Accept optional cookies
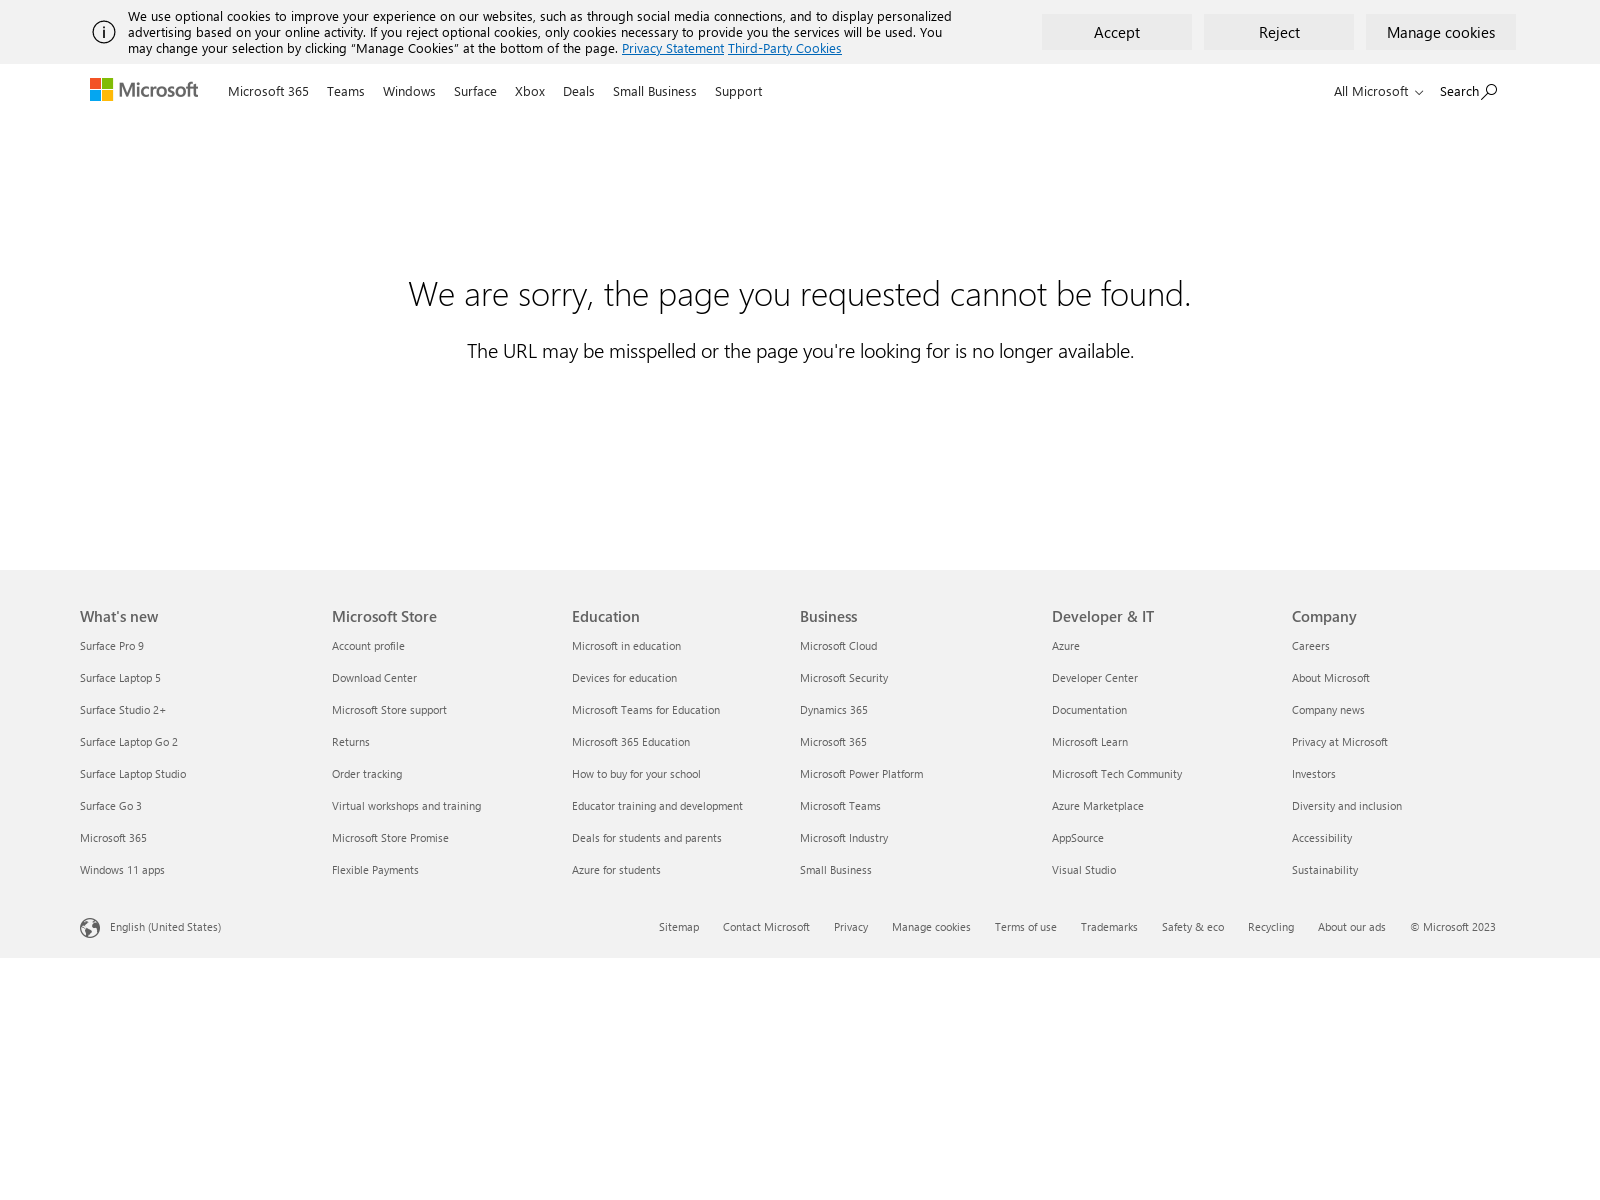This screenshot has width=1600, height=1200. [1117, 32]
